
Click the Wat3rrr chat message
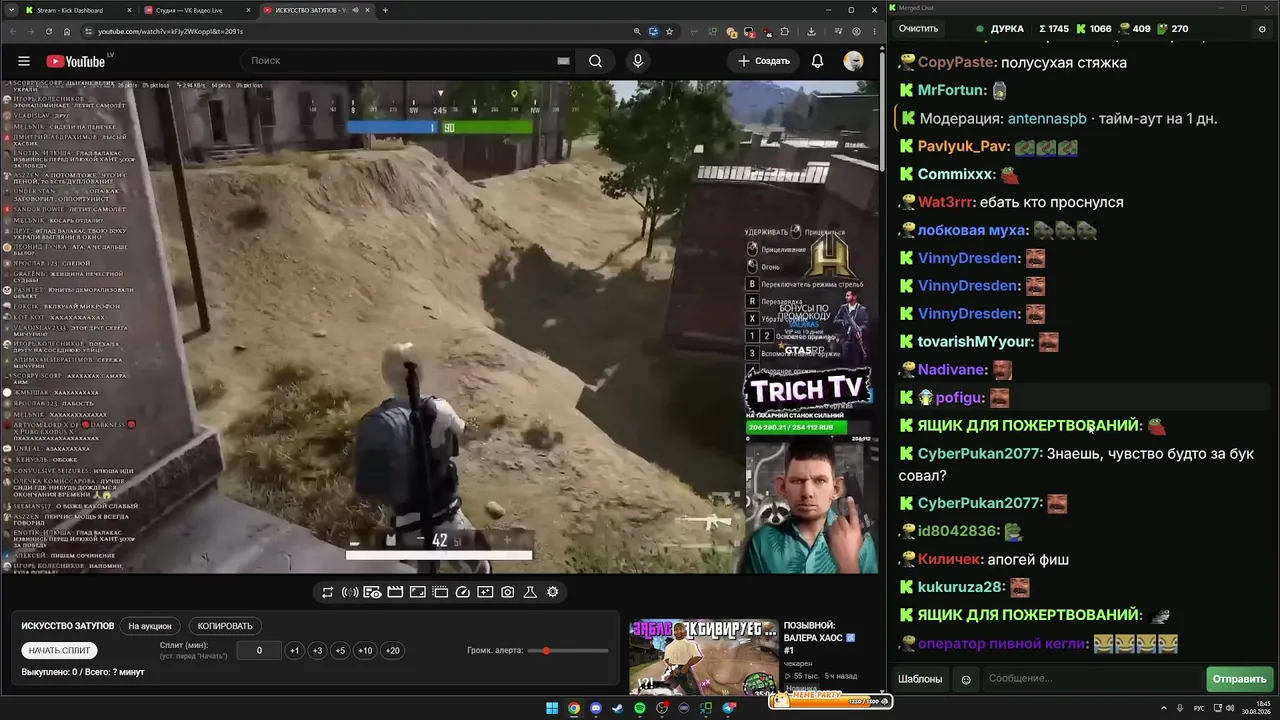click(x=1010, y=202)
